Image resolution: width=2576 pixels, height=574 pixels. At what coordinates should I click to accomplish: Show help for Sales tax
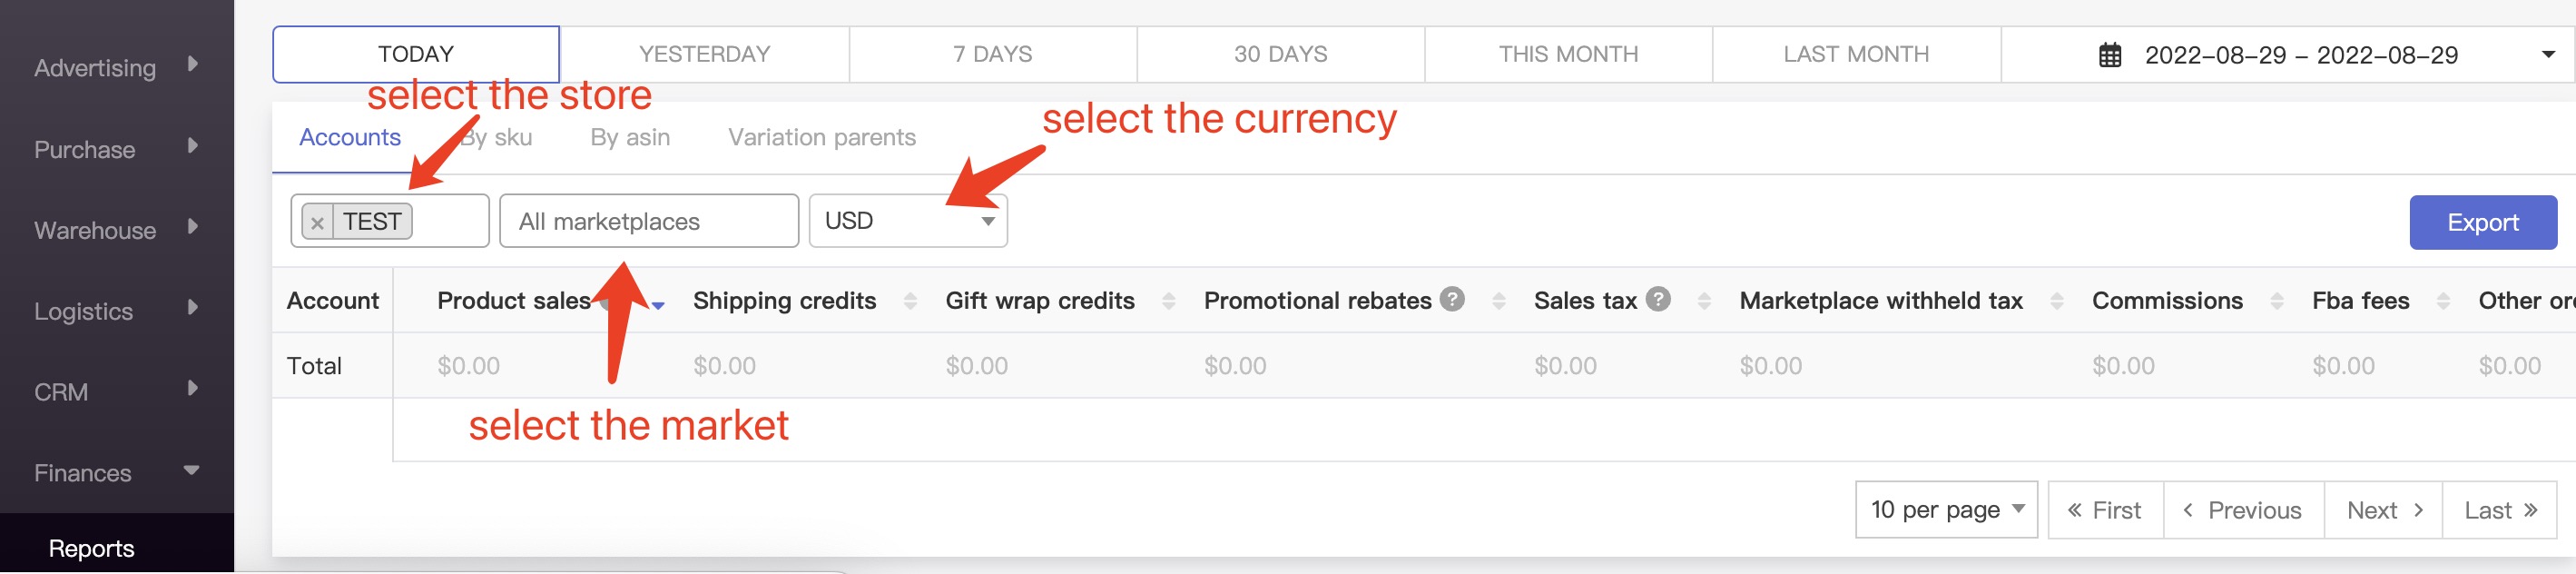point(1658,299)
